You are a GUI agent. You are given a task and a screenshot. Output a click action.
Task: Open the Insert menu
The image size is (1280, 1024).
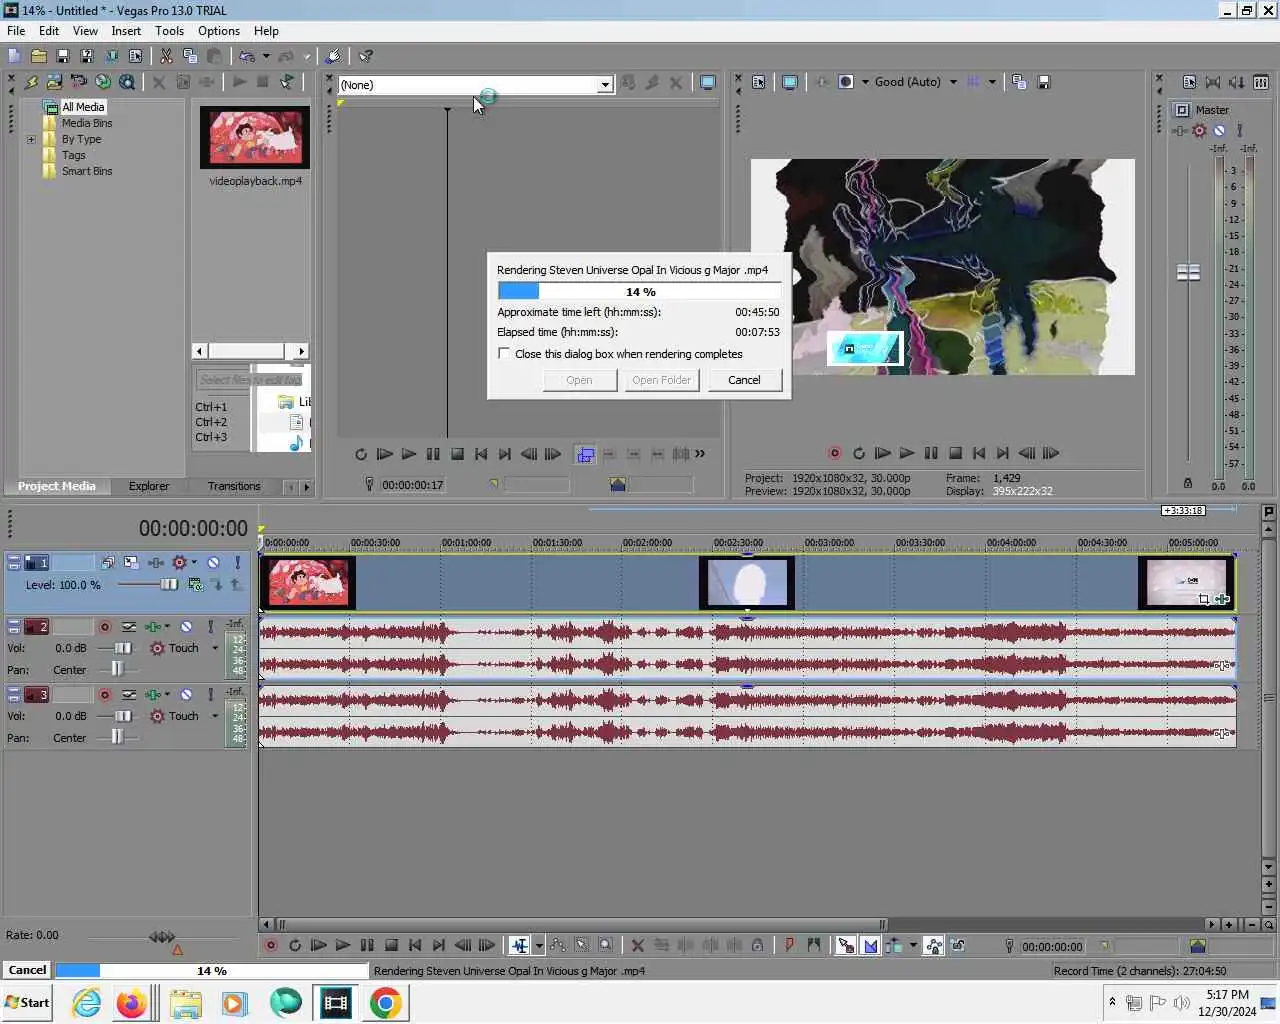(126, 31)
